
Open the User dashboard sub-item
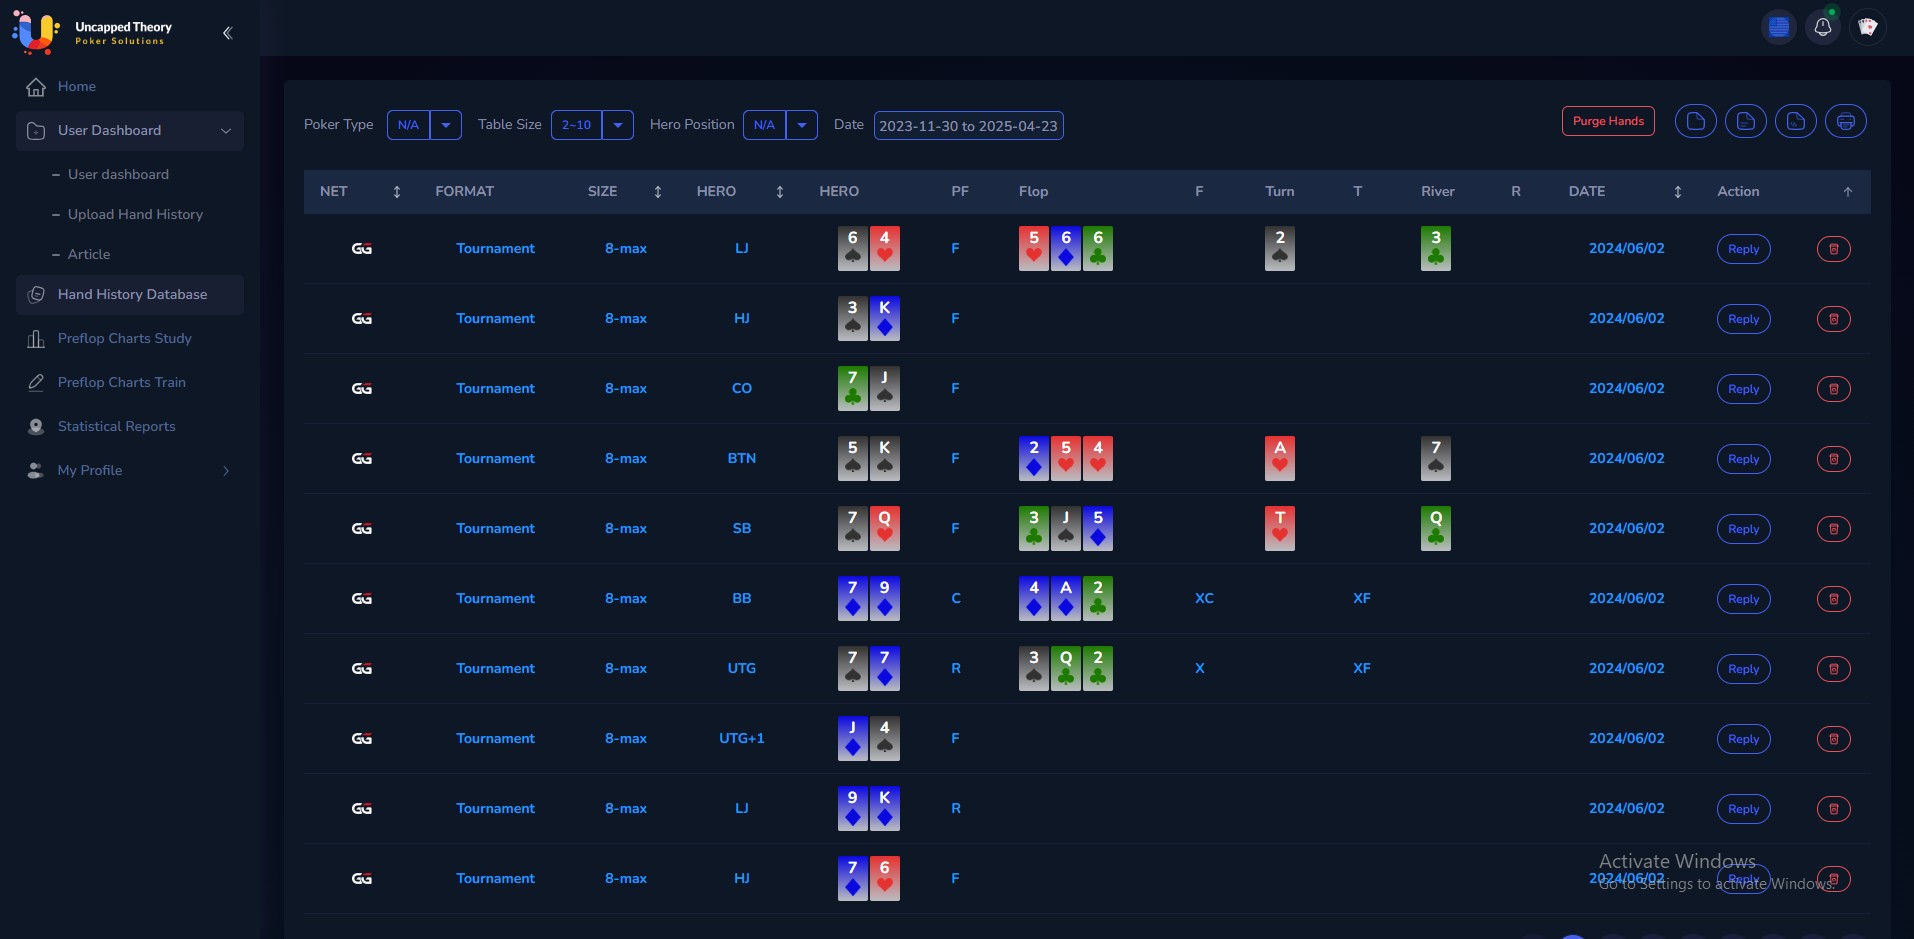[118, 174]
